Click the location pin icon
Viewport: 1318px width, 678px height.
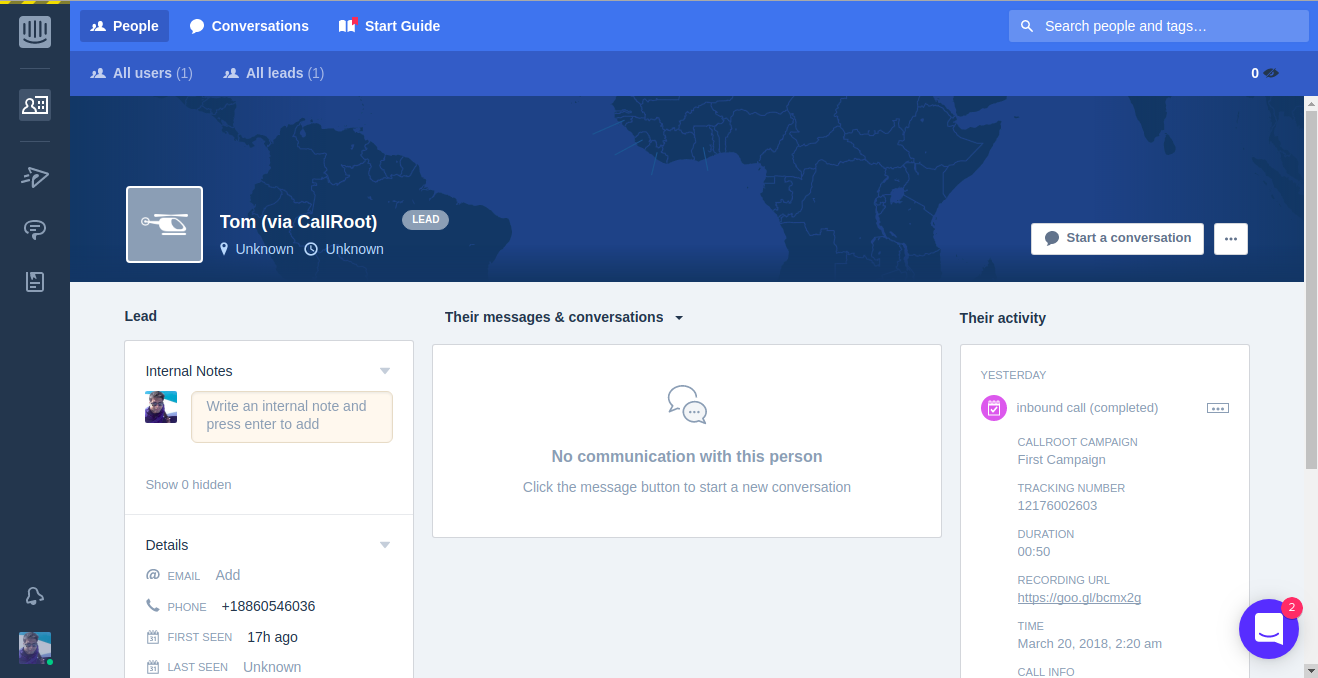click(224, 249)
